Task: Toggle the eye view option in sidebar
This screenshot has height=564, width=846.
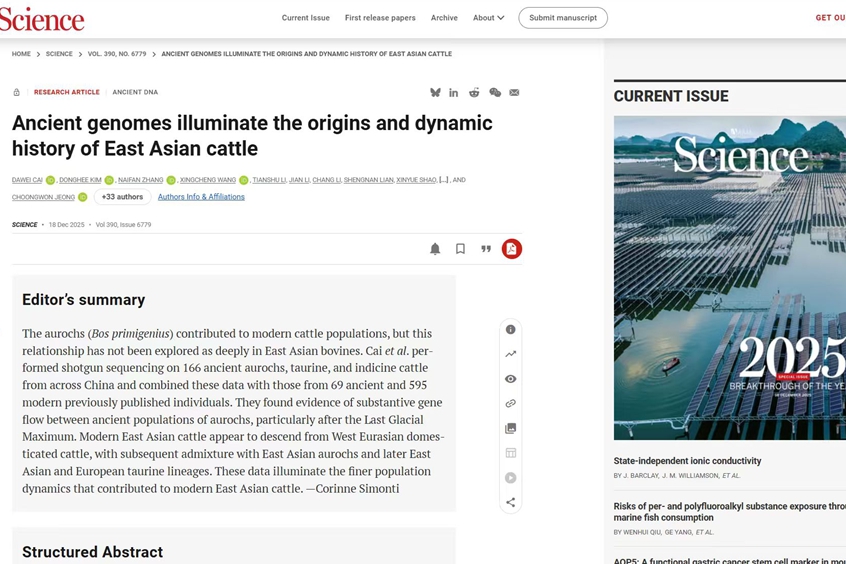Action: 510,379
